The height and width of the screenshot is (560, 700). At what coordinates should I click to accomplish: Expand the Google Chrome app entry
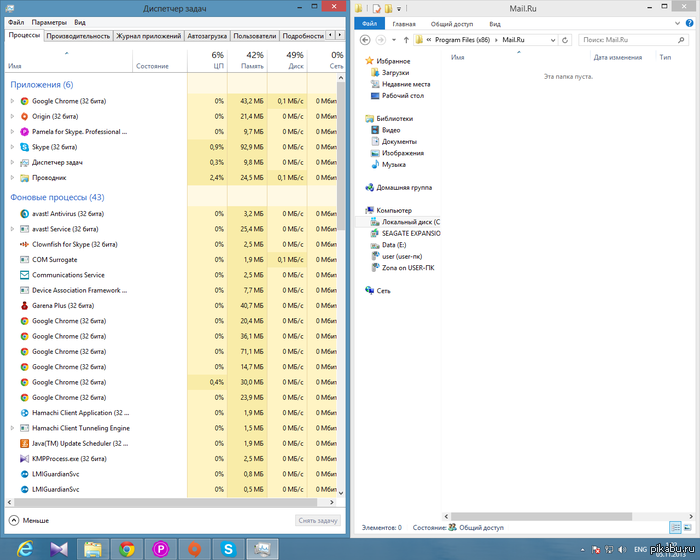pyautogui.click(x=12, y=101)
